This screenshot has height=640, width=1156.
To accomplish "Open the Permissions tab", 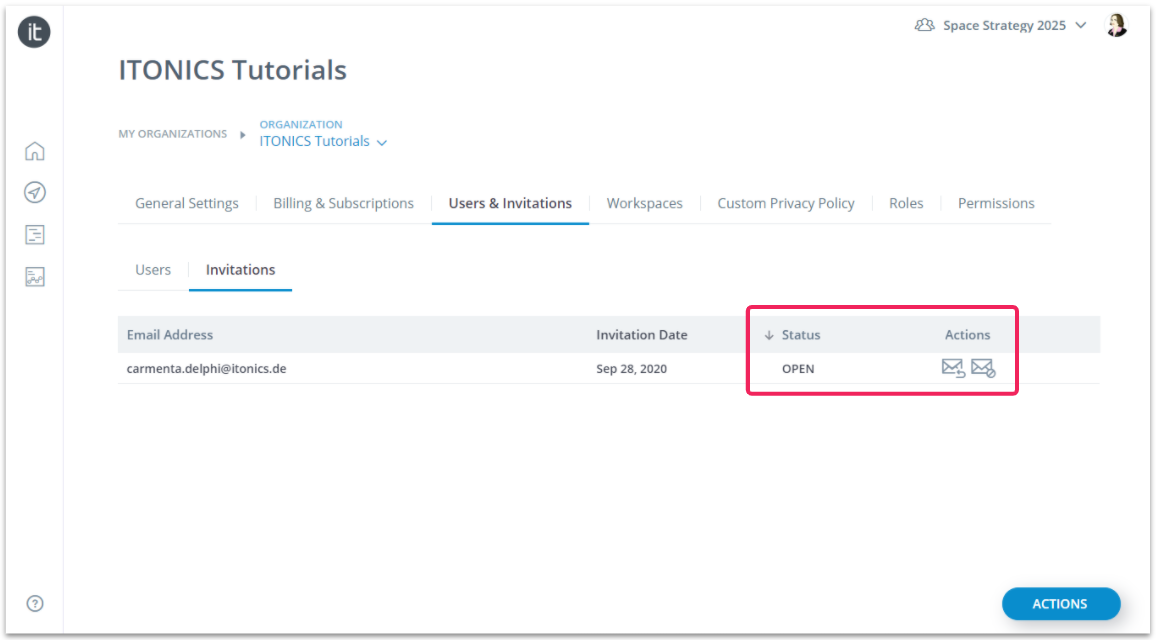I will (x=996, y=204).
